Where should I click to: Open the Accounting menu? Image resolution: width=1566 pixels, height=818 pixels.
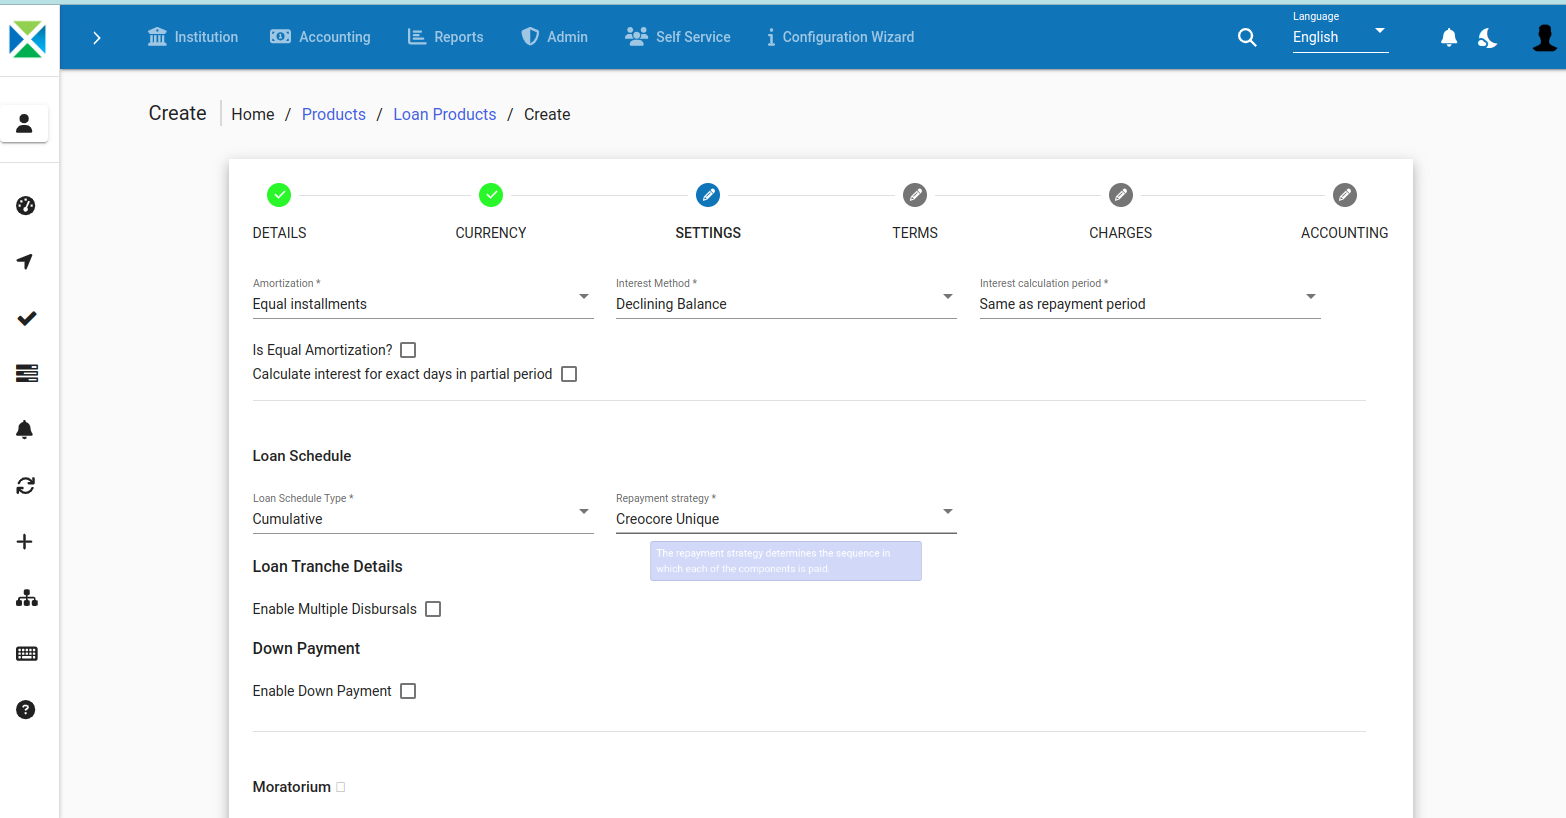point(320,37)
